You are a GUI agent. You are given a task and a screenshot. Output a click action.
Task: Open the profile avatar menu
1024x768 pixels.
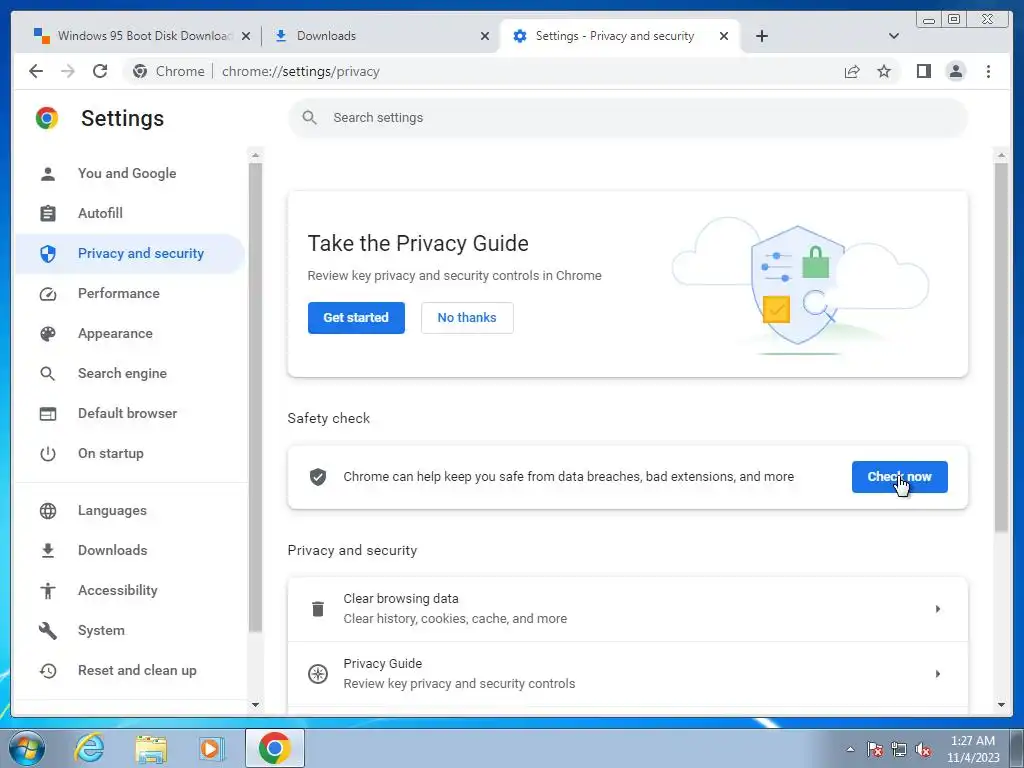point(955,71)
